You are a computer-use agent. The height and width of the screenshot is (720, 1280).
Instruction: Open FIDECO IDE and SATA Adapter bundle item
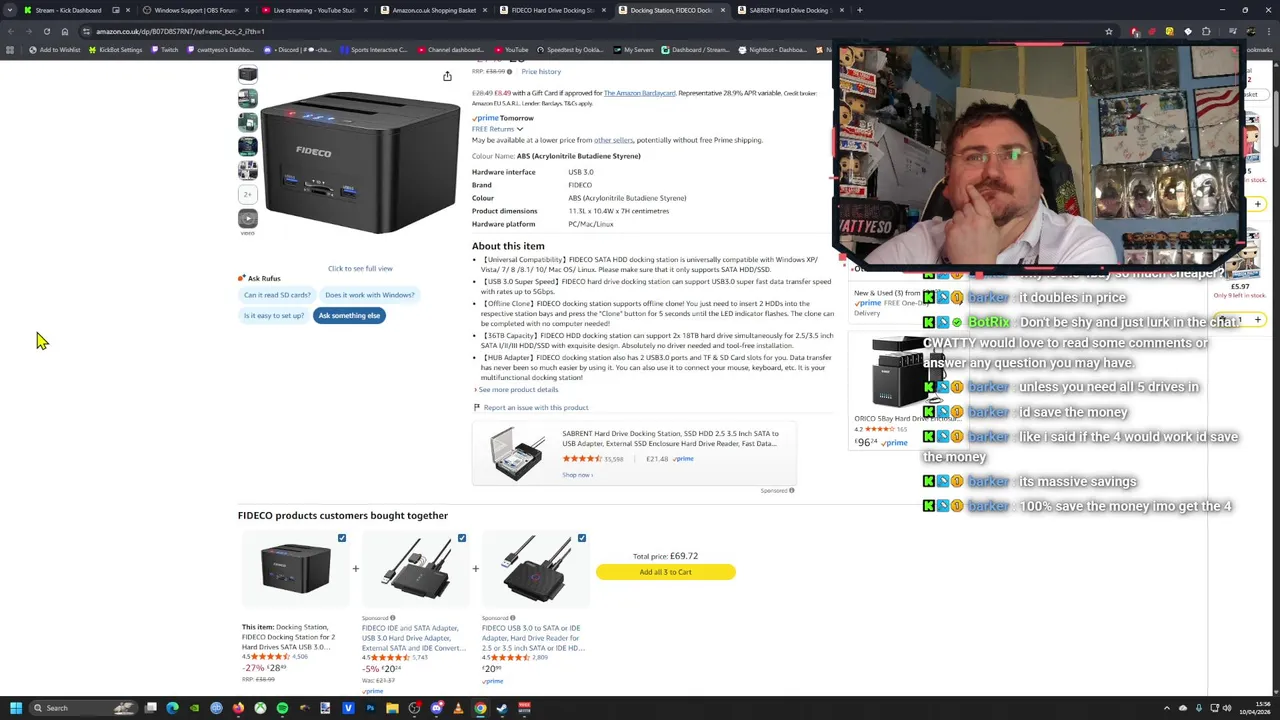[x=414, y=638]
